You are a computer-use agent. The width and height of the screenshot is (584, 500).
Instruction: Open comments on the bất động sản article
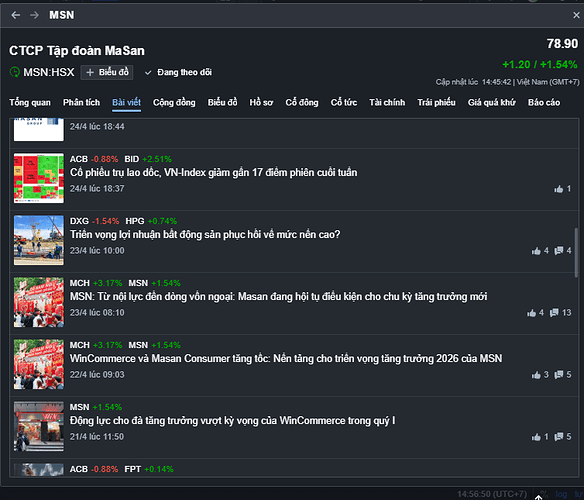[x=558, y=251]
